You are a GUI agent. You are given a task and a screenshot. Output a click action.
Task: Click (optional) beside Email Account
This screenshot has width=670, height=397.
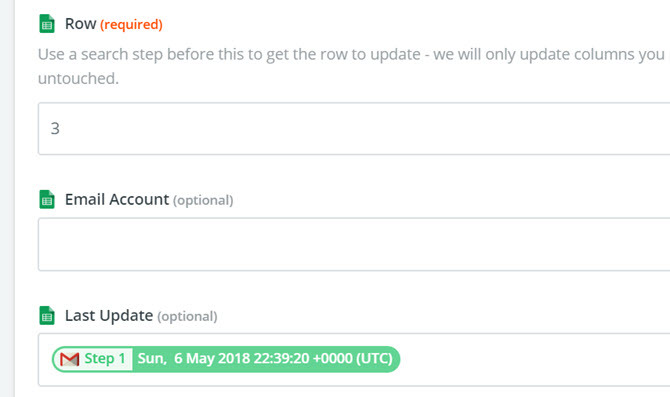(203, 200)
